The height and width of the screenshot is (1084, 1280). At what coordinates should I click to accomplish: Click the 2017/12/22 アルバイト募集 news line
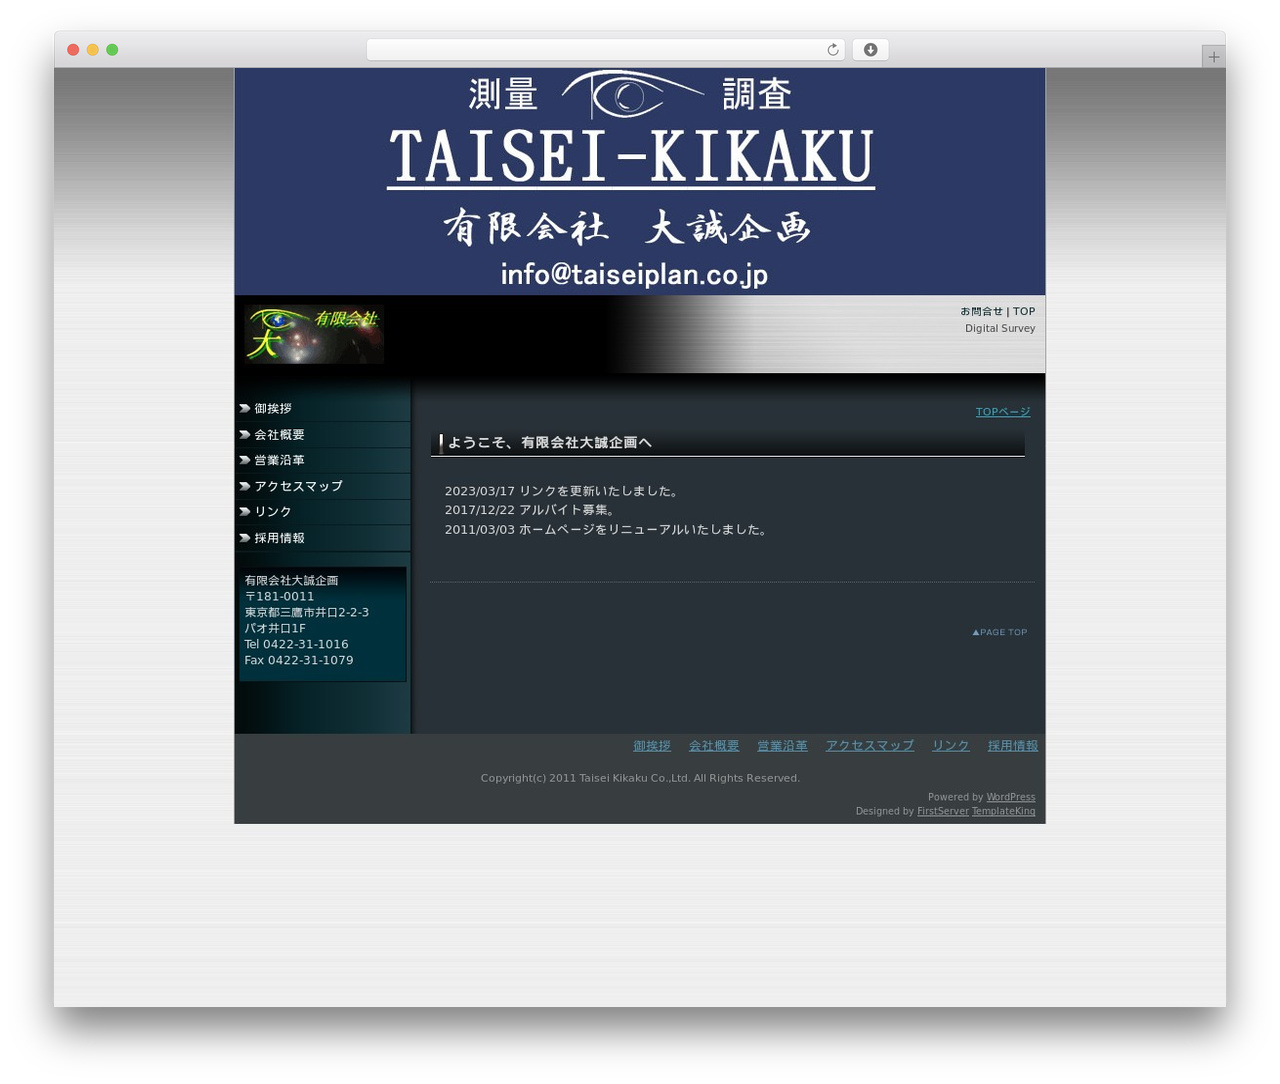point(532,510)
